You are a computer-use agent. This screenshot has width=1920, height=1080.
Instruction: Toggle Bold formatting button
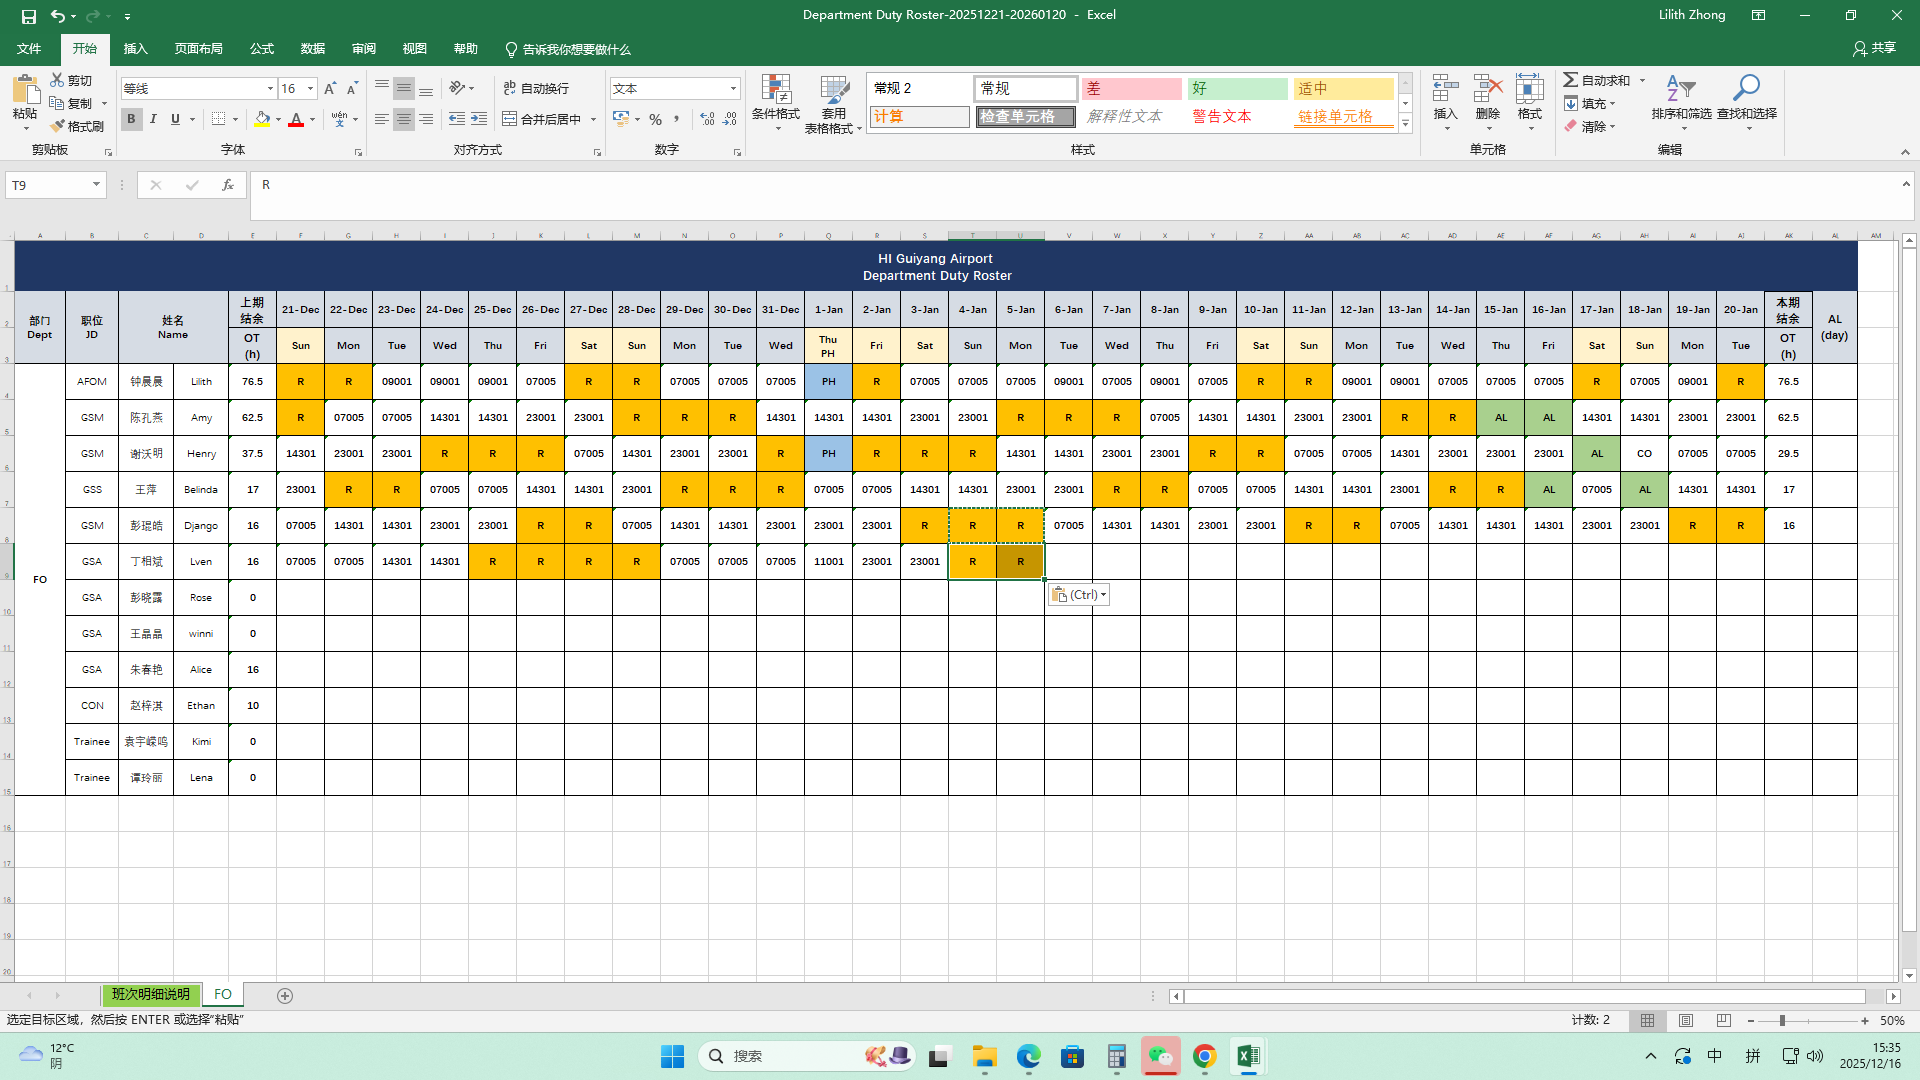tap(131, 119)
